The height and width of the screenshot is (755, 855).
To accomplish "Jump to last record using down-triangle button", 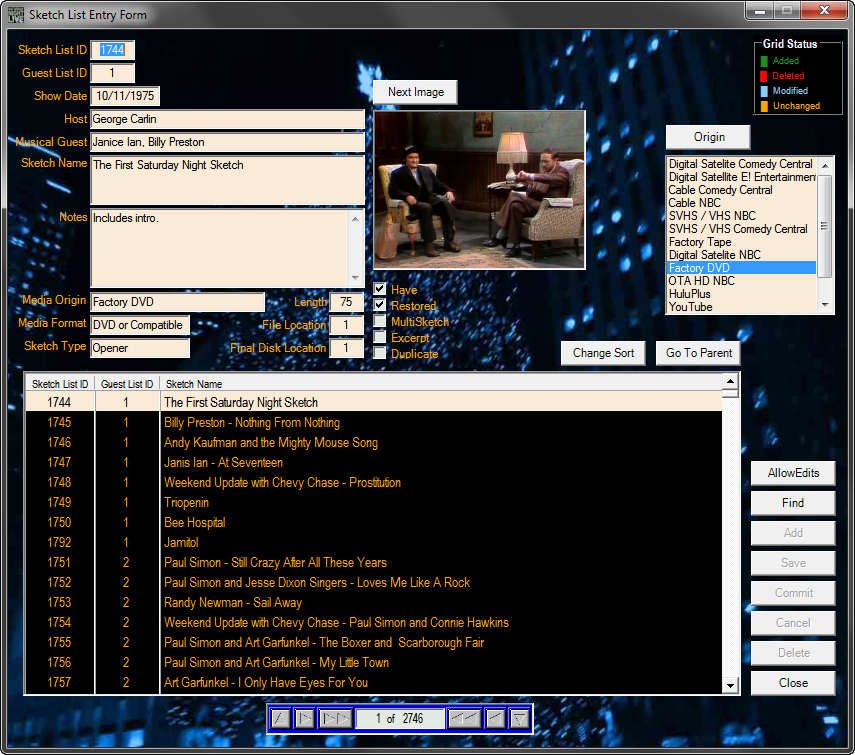I will 519,718.
